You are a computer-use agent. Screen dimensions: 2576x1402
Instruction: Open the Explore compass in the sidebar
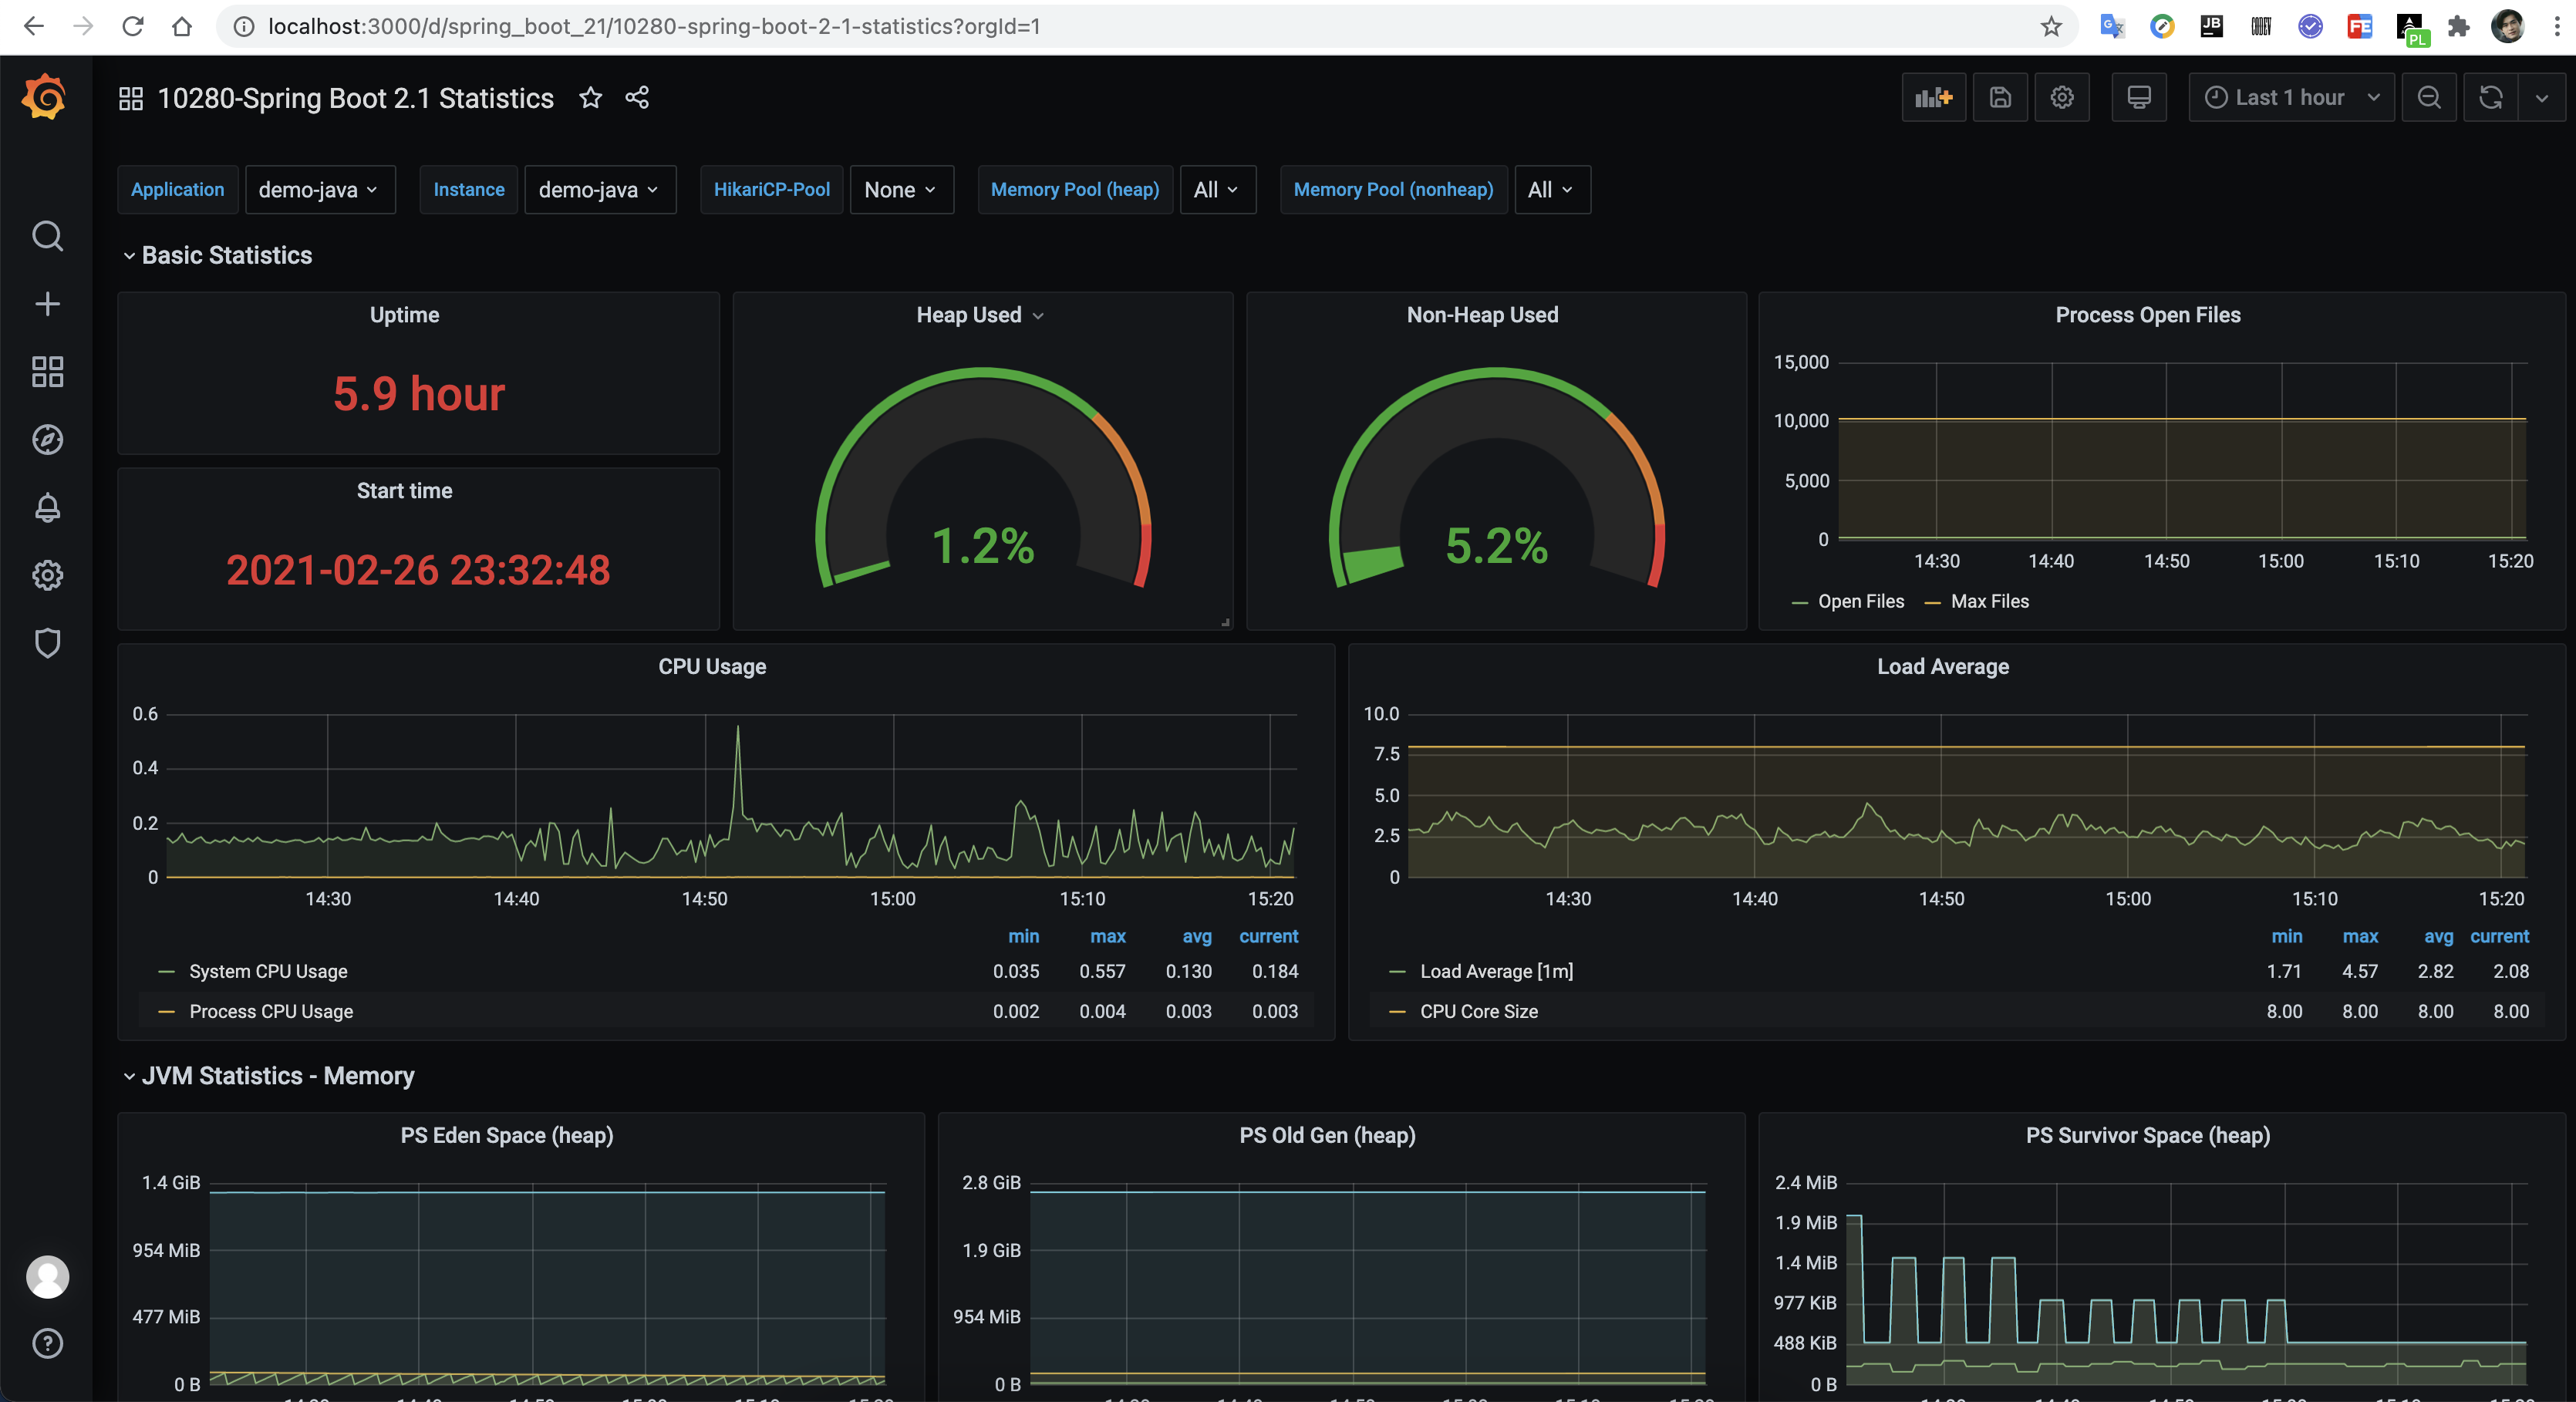pos(47,440)
